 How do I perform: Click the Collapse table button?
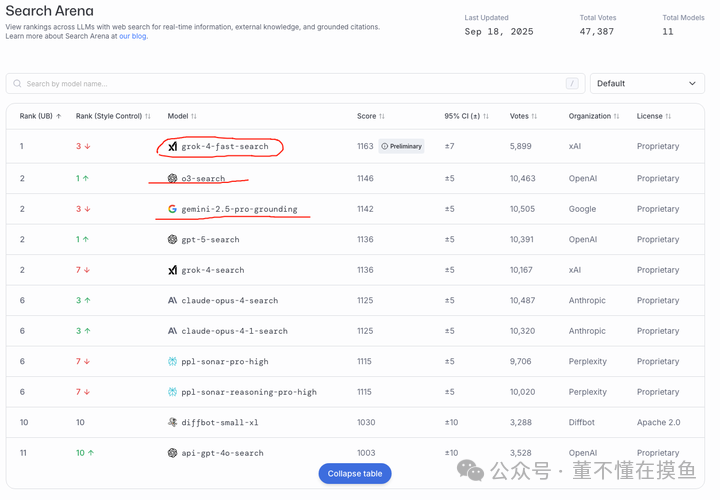pyautogui.click(x=355, y=473)
